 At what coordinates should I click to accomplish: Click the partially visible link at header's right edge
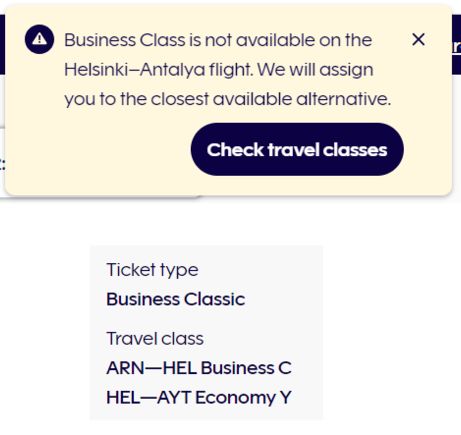tap(456, 47)
